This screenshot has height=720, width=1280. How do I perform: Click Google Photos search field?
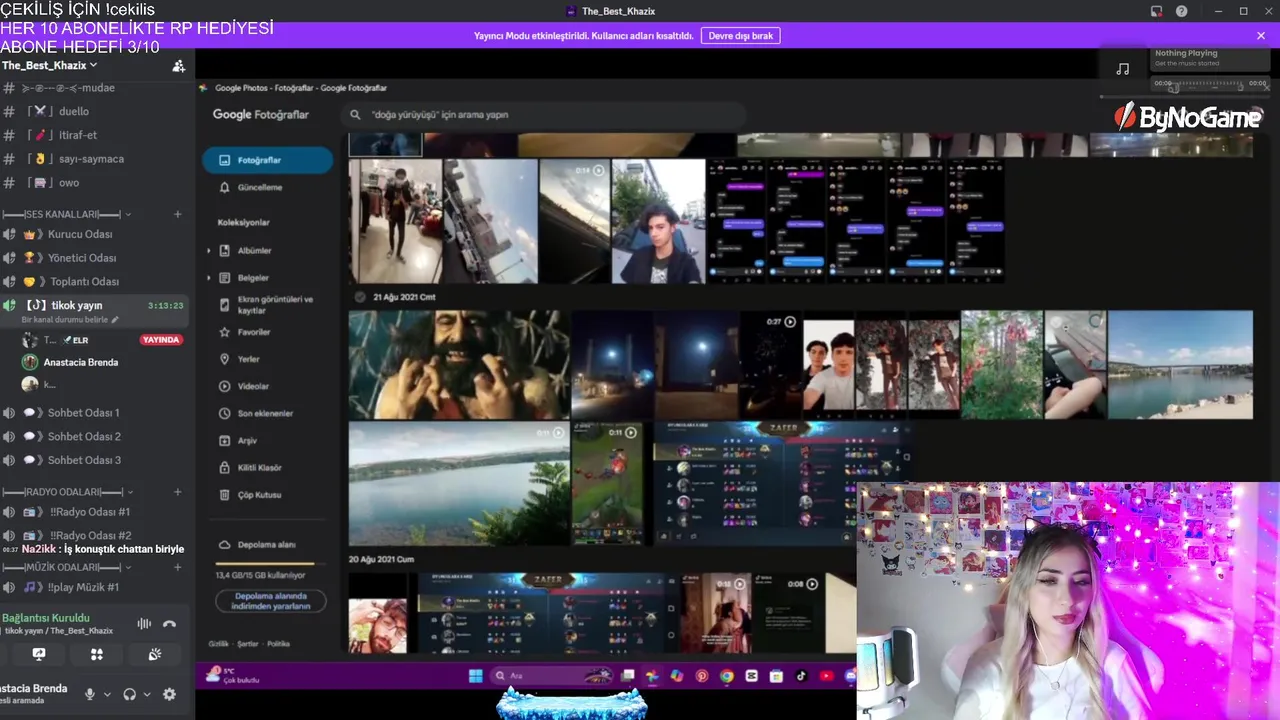pyautogui.click(x=545, y=115)
